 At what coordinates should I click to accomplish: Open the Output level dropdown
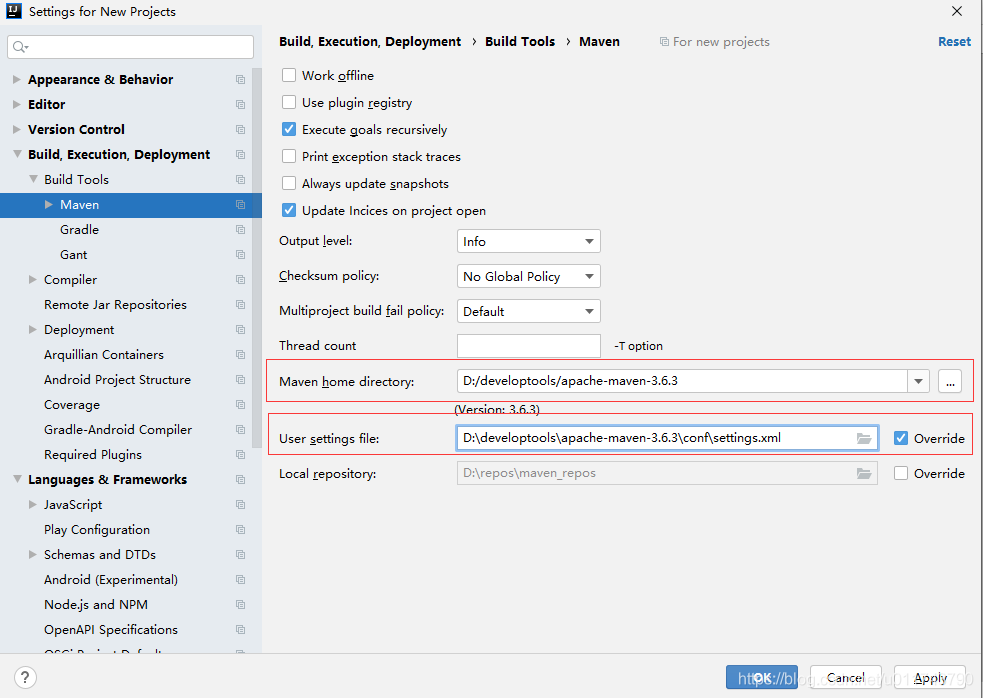(528, 241)
